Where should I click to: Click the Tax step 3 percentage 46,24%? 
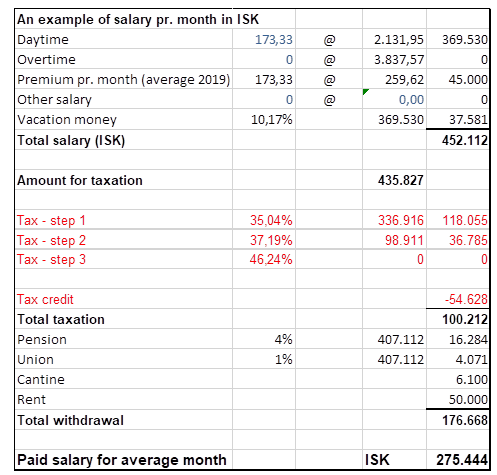tap(264, 259)
